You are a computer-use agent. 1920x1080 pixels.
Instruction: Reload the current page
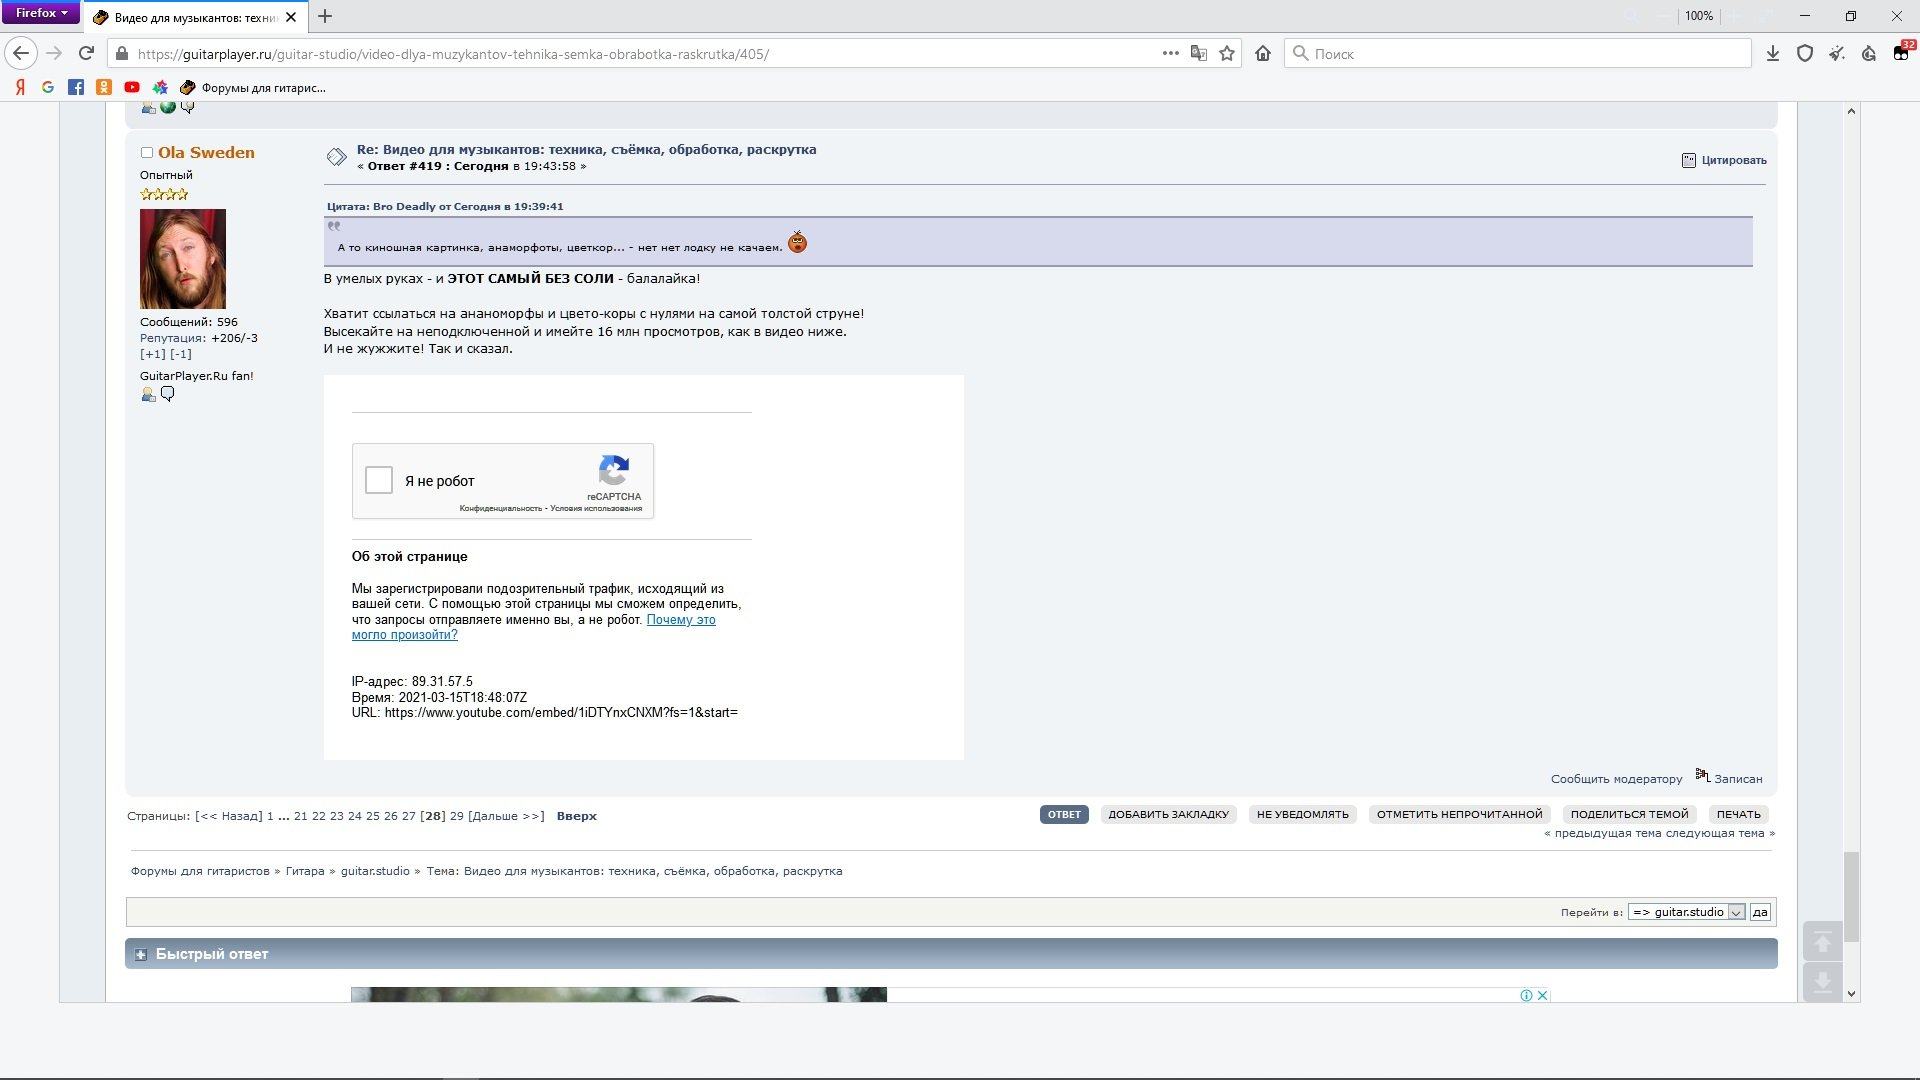click(x=87, y=54)
